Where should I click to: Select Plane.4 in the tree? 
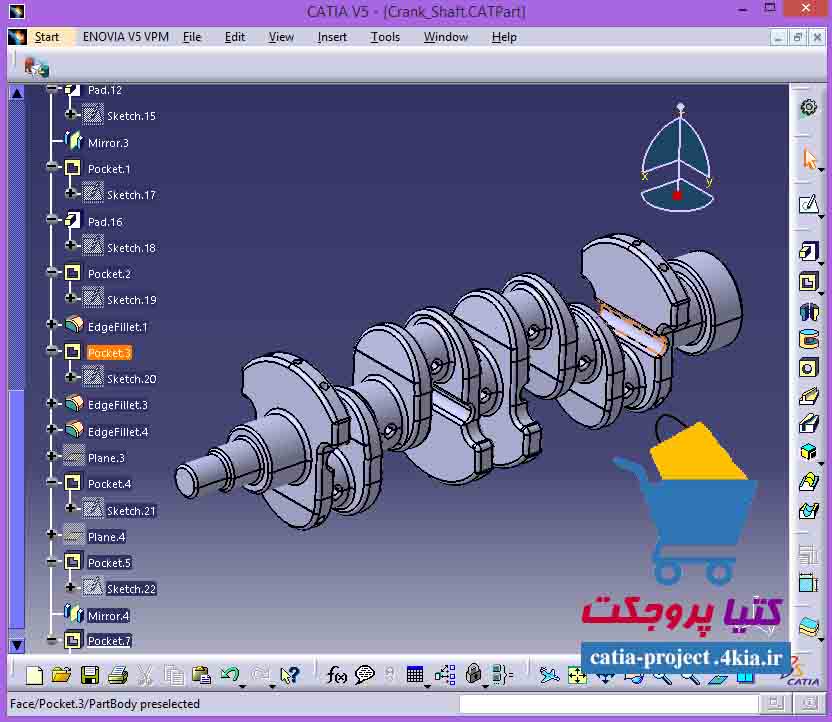tap(106, 537)
